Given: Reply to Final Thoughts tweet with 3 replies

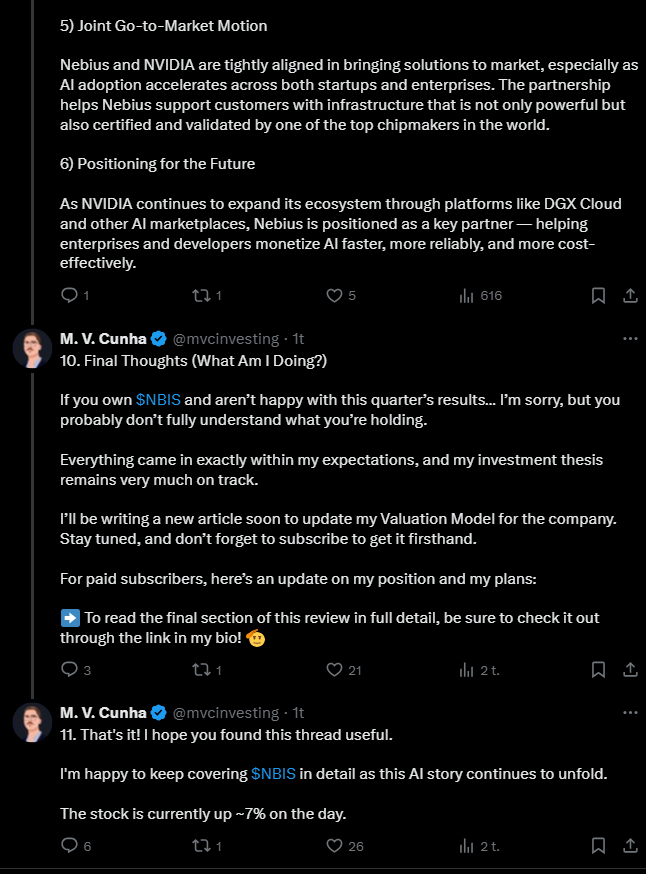Looking at the screenshot, I should 69,669.
